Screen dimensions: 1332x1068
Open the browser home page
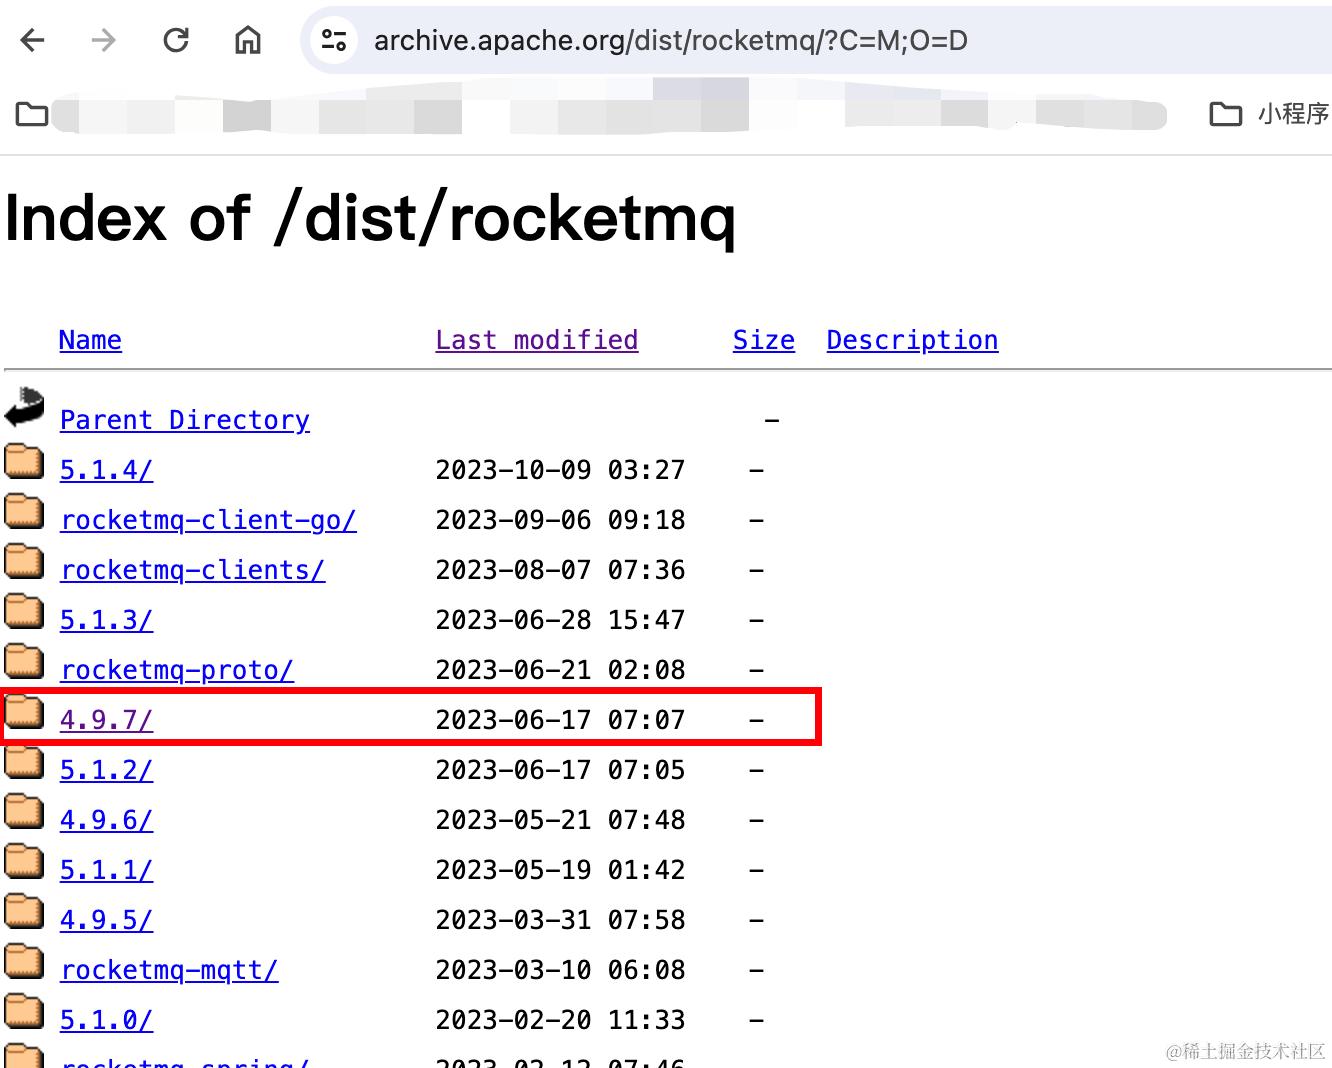pos(248,40)
